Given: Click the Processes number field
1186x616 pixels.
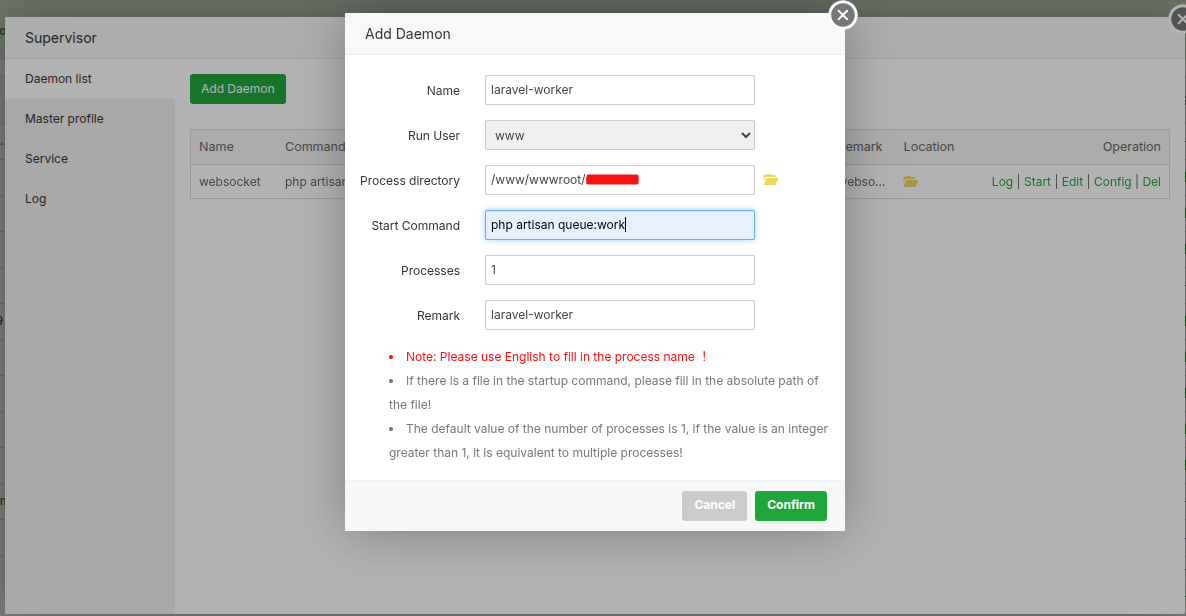Looking at the screenshot, I should (x=619, y=270).
